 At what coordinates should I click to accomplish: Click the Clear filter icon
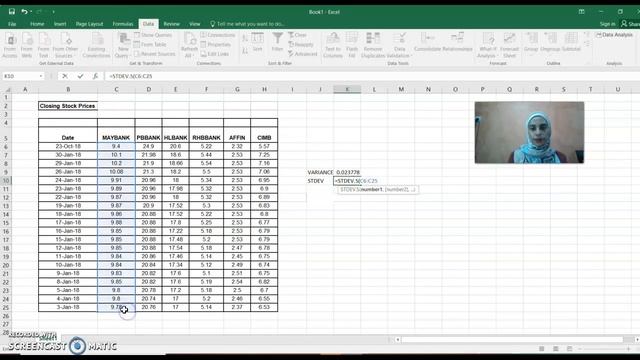(291, 35)
